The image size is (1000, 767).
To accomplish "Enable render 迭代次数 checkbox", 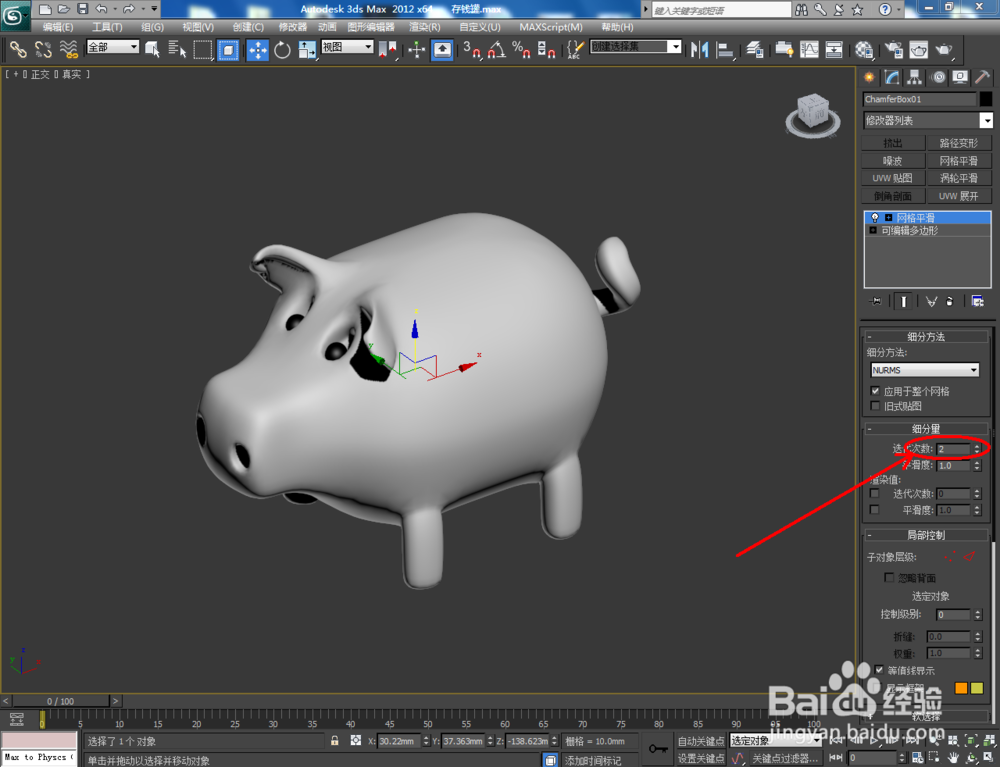I will coord(874,493).
